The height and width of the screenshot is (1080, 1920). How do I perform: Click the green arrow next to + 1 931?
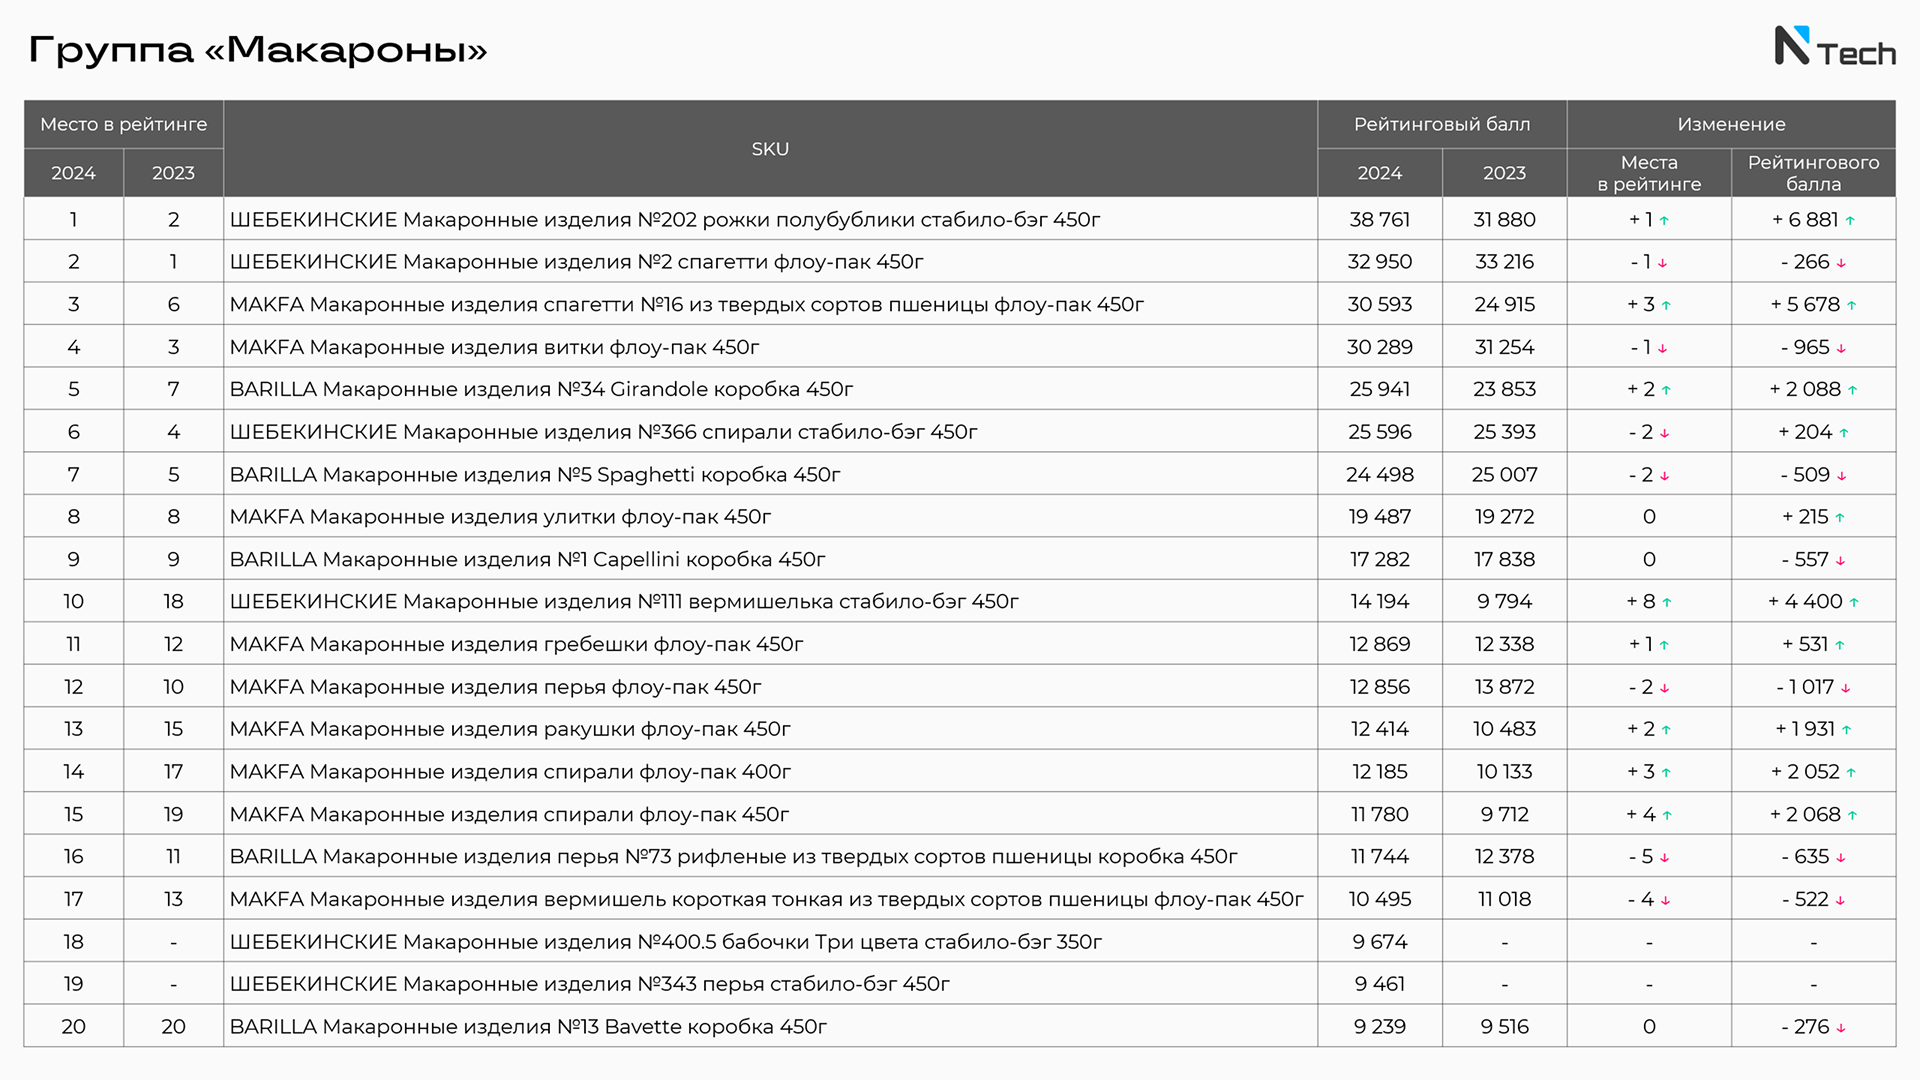pyautogui.click(x=1847, y=731)
